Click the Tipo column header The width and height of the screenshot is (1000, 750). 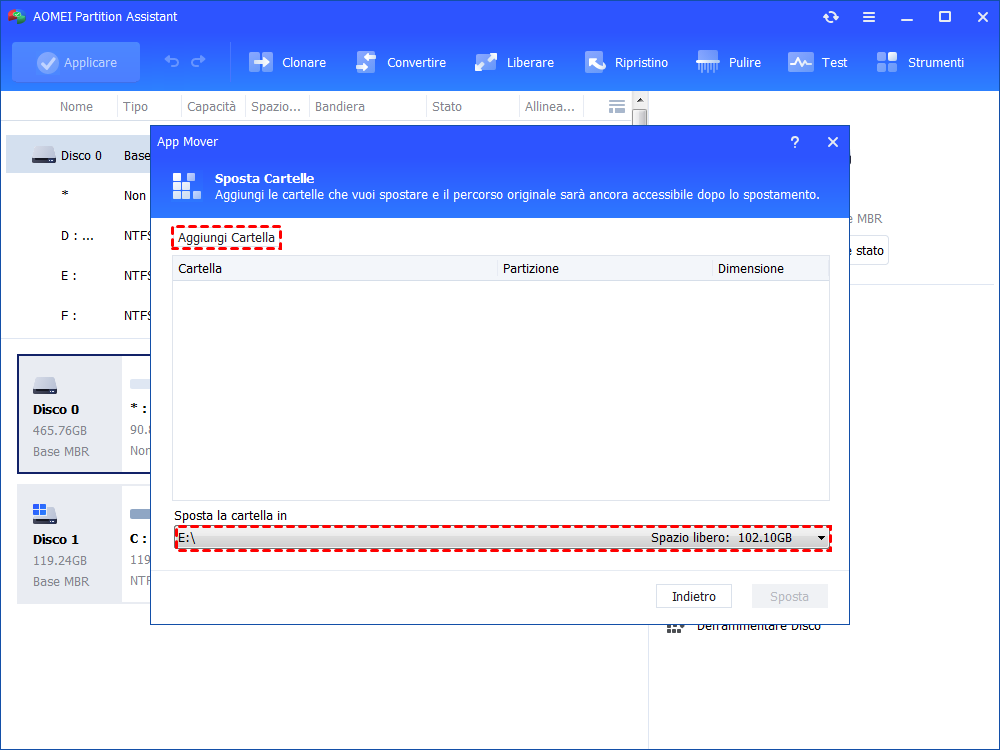(135, 107)
